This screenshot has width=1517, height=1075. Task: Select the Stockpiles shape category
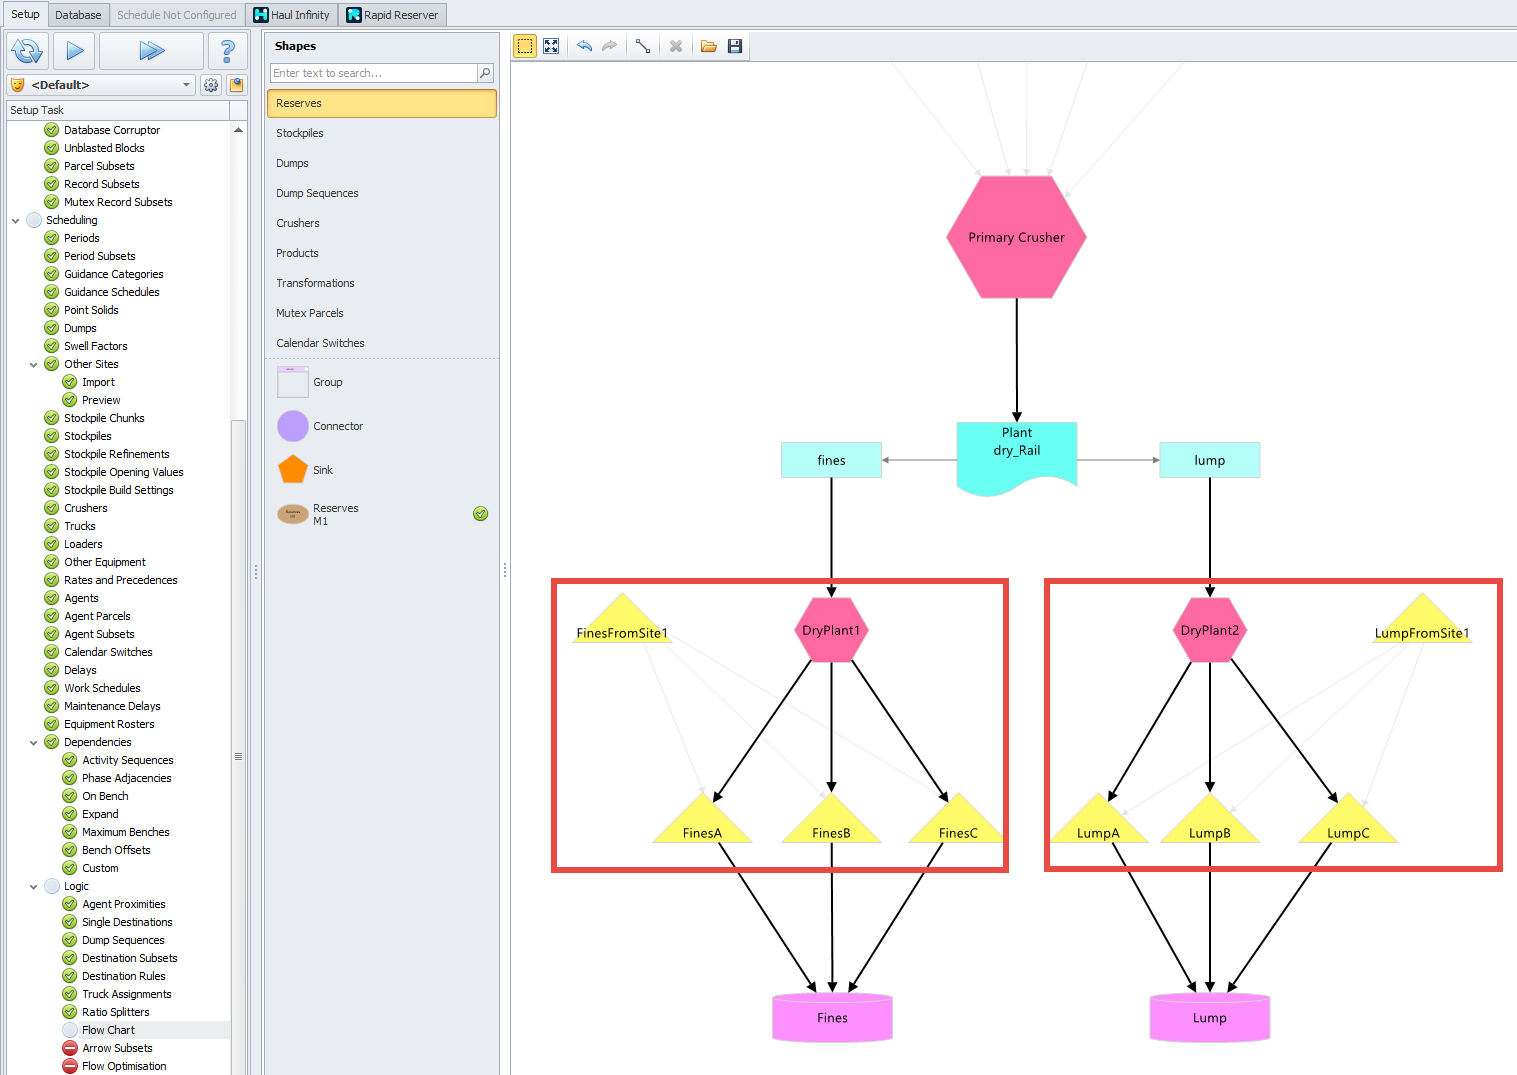tap(300, 133)
